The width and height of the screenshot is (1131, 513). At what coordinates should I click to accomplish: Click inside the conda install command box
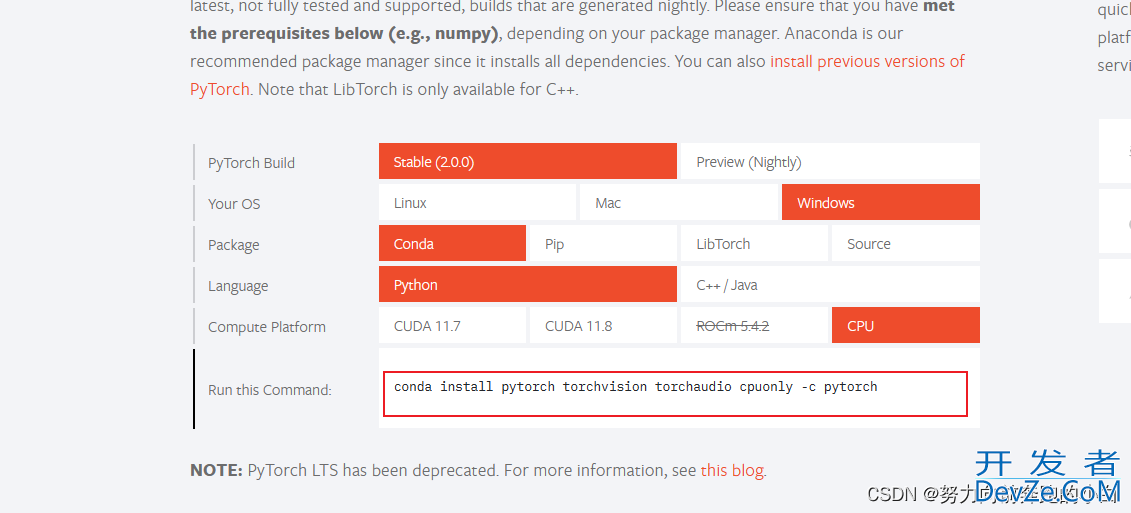point(674,394)
